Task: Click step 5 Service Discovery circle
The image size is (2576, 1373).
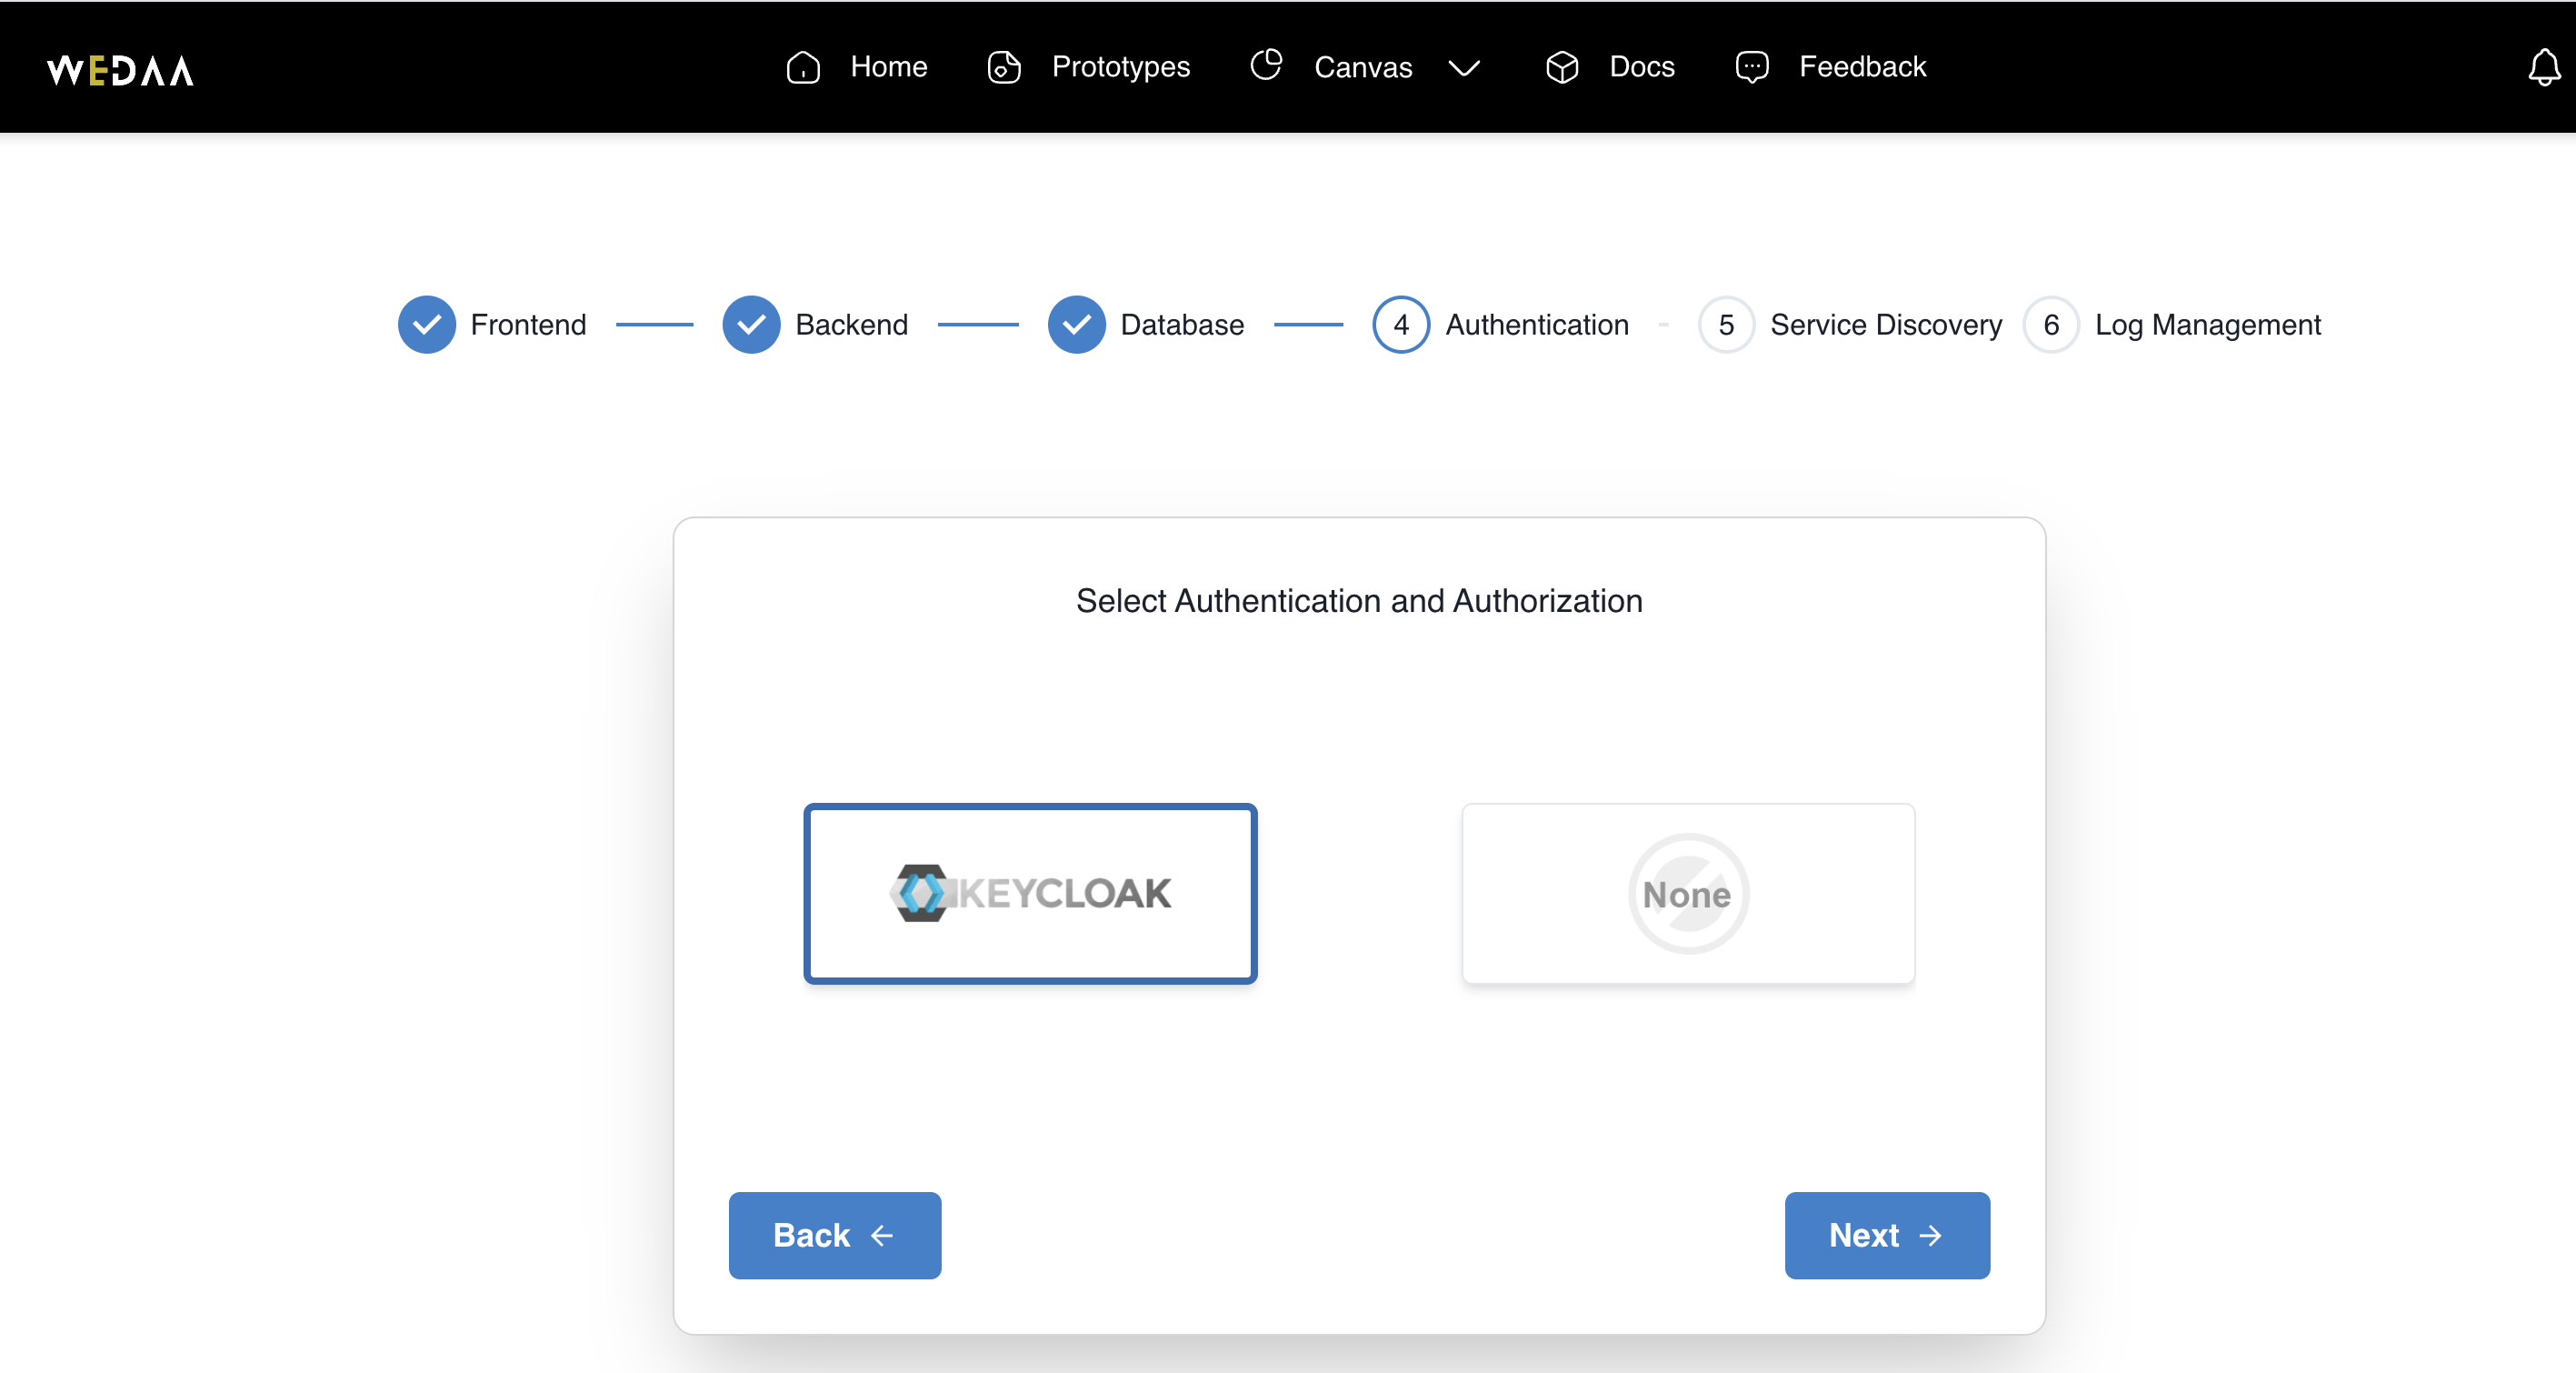Action: click(x=1726, y=325)
